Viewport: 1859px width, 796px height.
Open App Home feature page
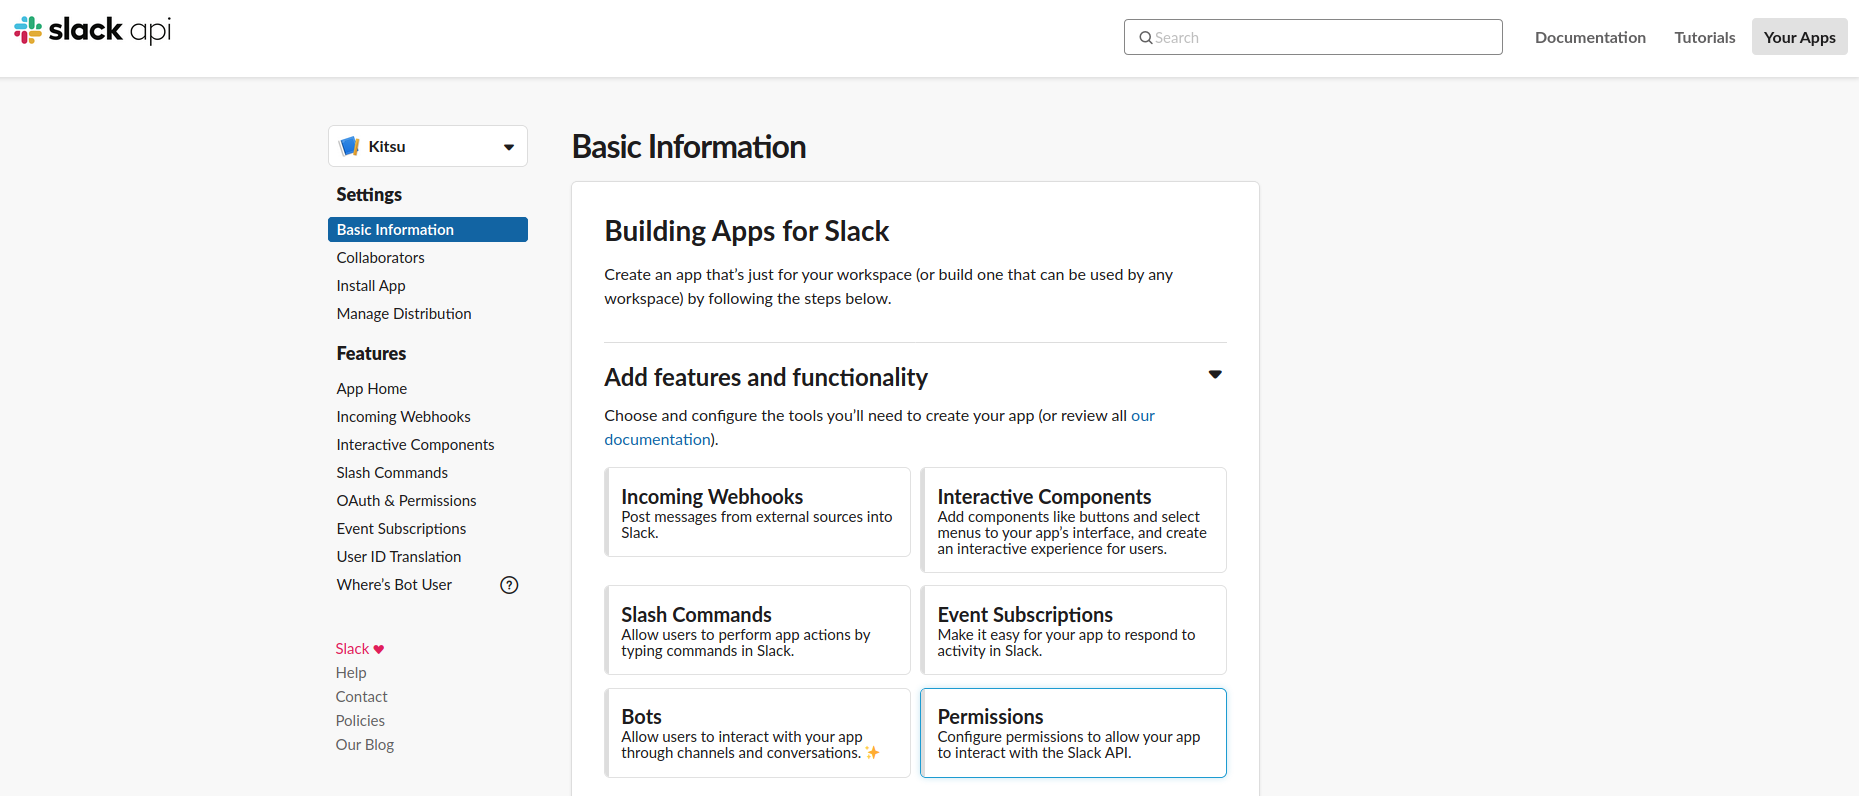pos(372,389)
